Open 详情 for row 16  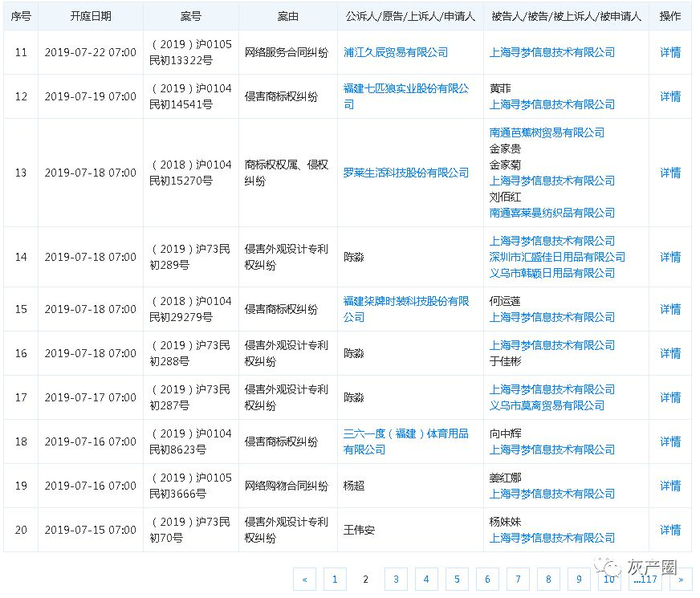click(670, 354)
